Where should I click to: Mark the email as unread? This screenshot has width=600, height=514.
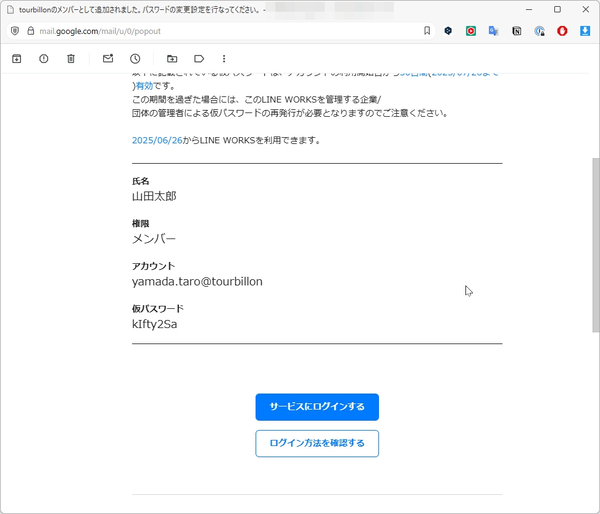[108, 59]
